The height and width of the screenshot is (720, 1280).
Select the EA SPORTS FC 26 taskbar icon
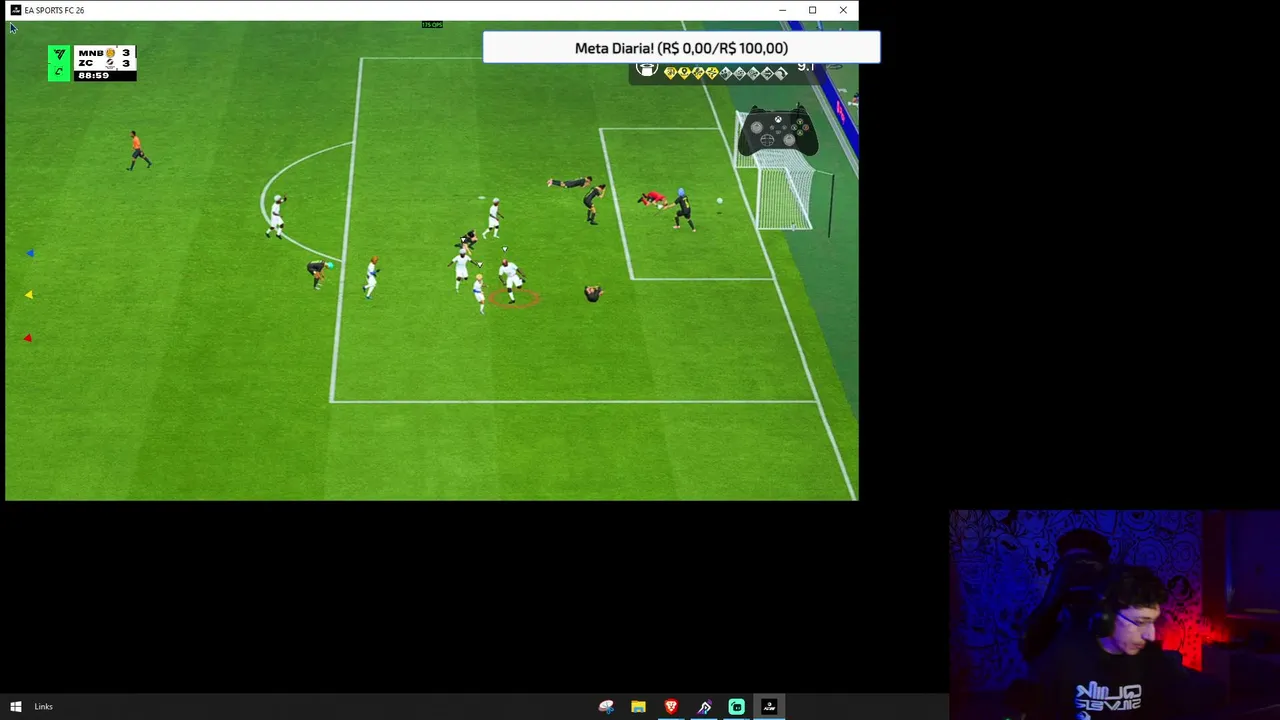[x=769, y=707]
